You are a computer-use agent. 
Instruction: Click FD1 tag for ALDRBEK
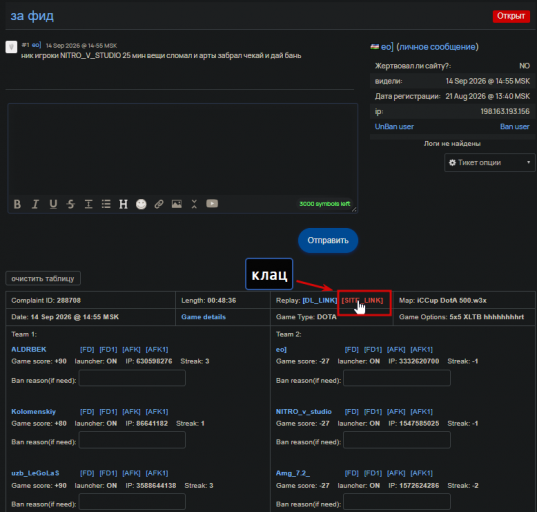coord(108,349)
